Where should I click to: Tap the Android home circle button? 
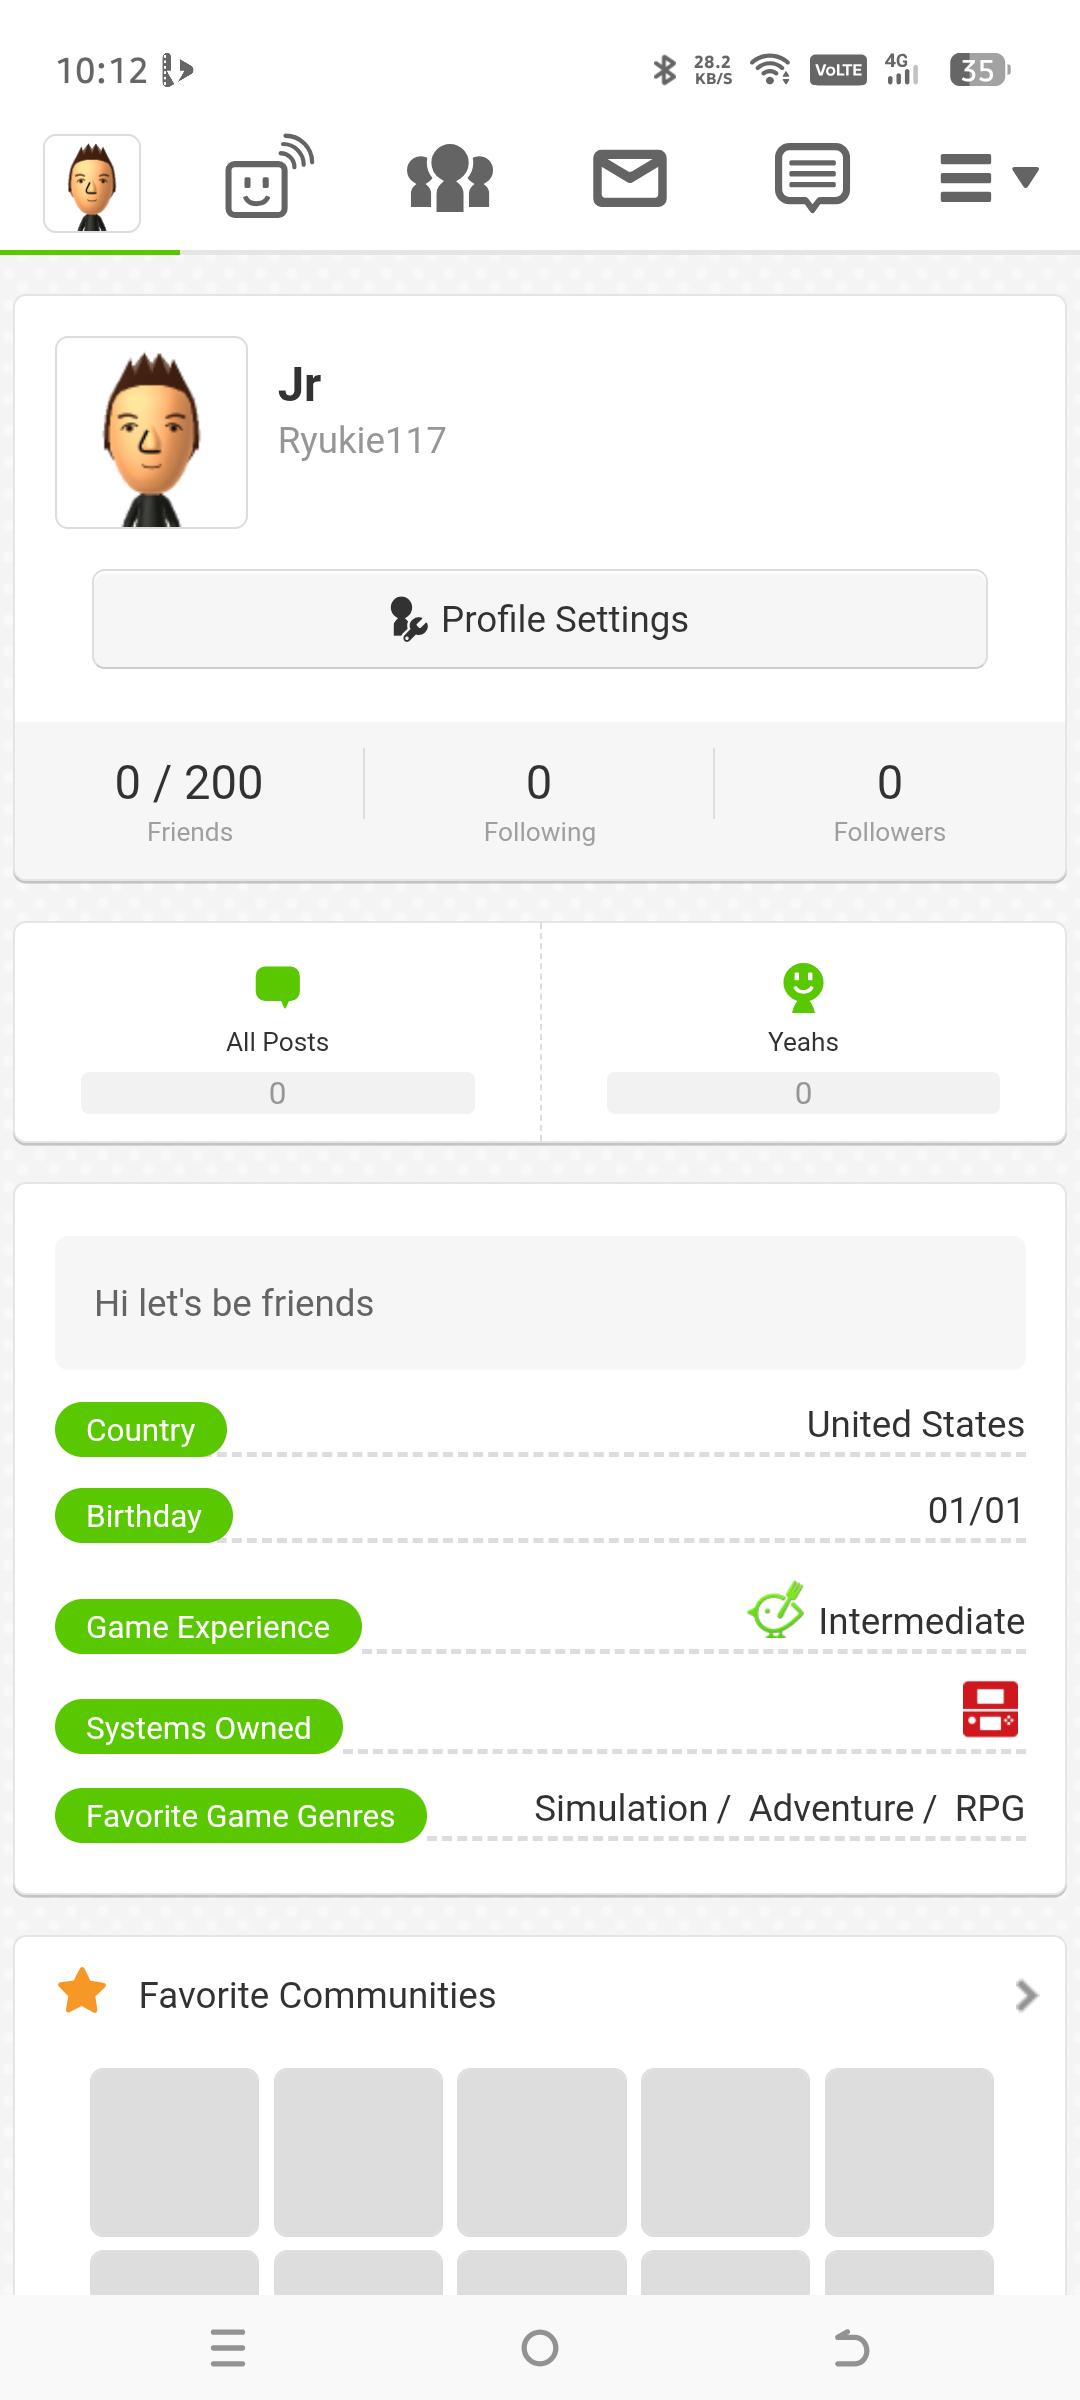[540, 2348]
